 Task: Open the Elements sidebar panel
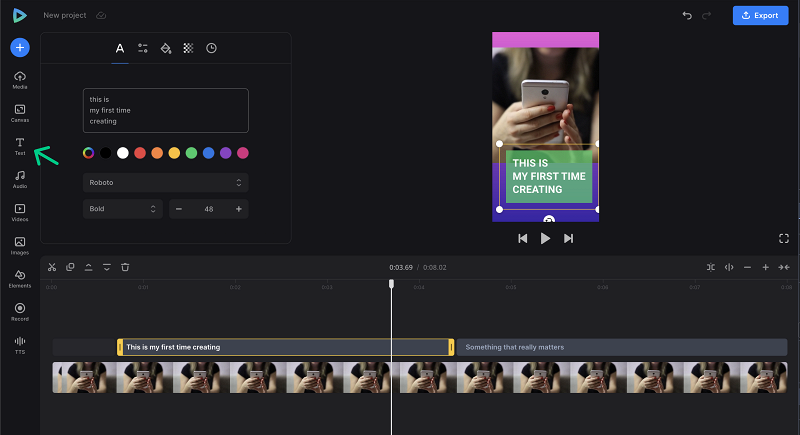[x=20, y=279]
